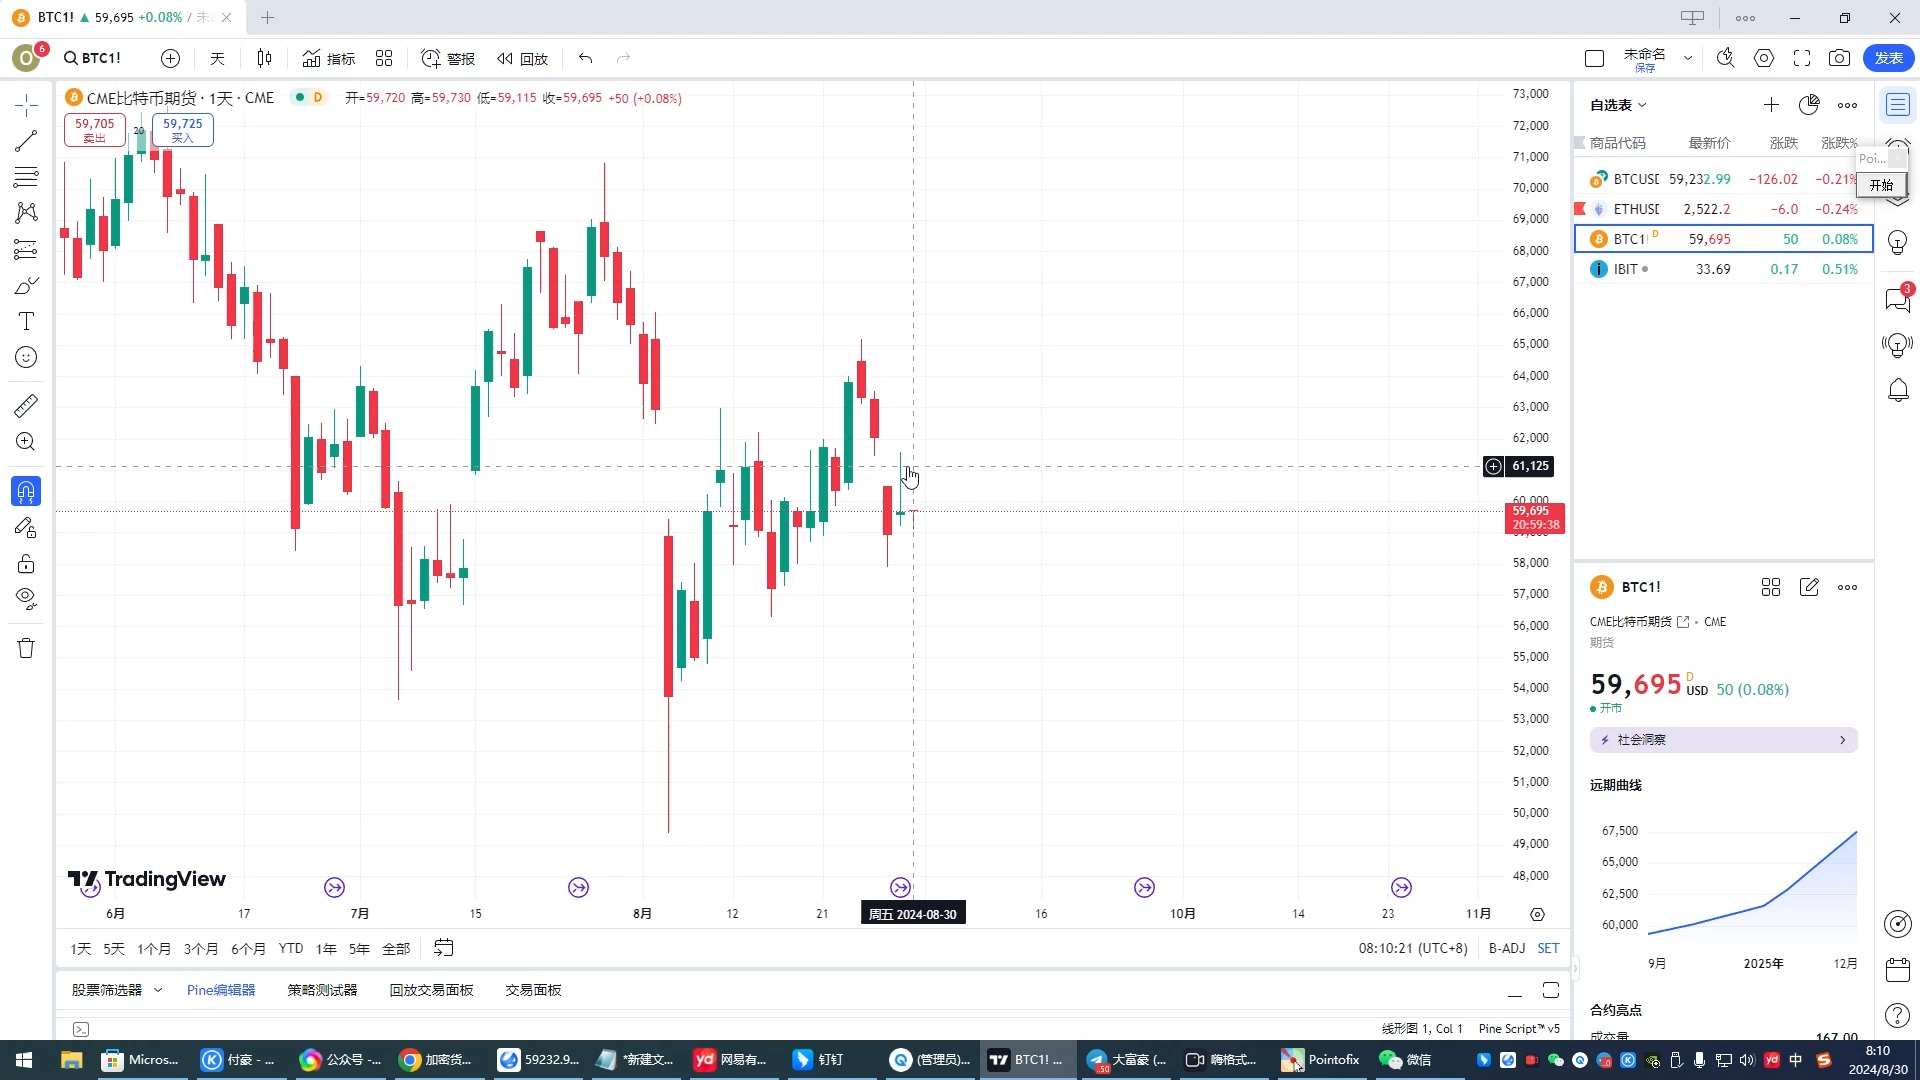Select the text annotation tool

click(26, 321)
